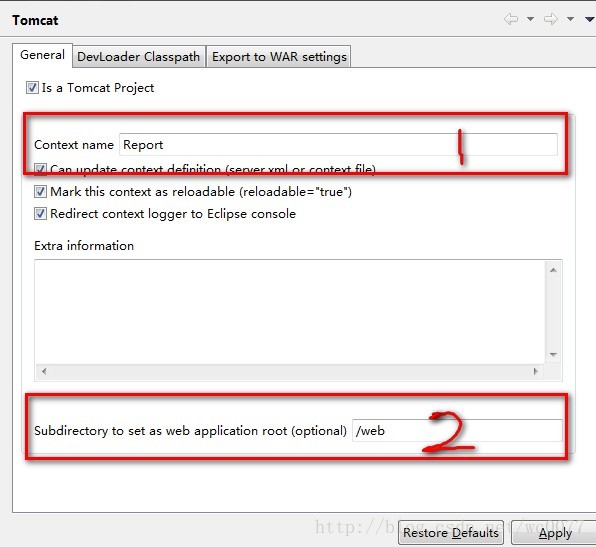Viewport: 596px width, 547px height.
Task: Toggle Redirect context logger to Eclipse console
Action: coord(40,214)
